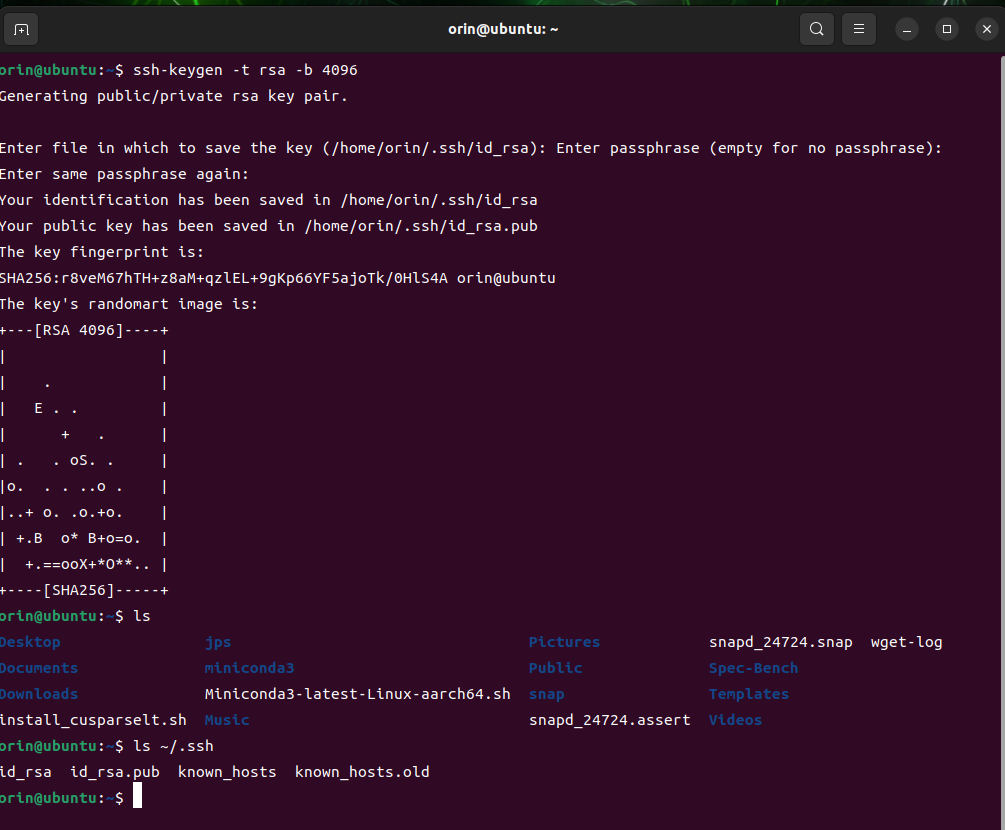This screenshot has width=1005, height=830.
Task: Click id_rsa in the .ssh listing
Action: pyautogui.click(x=26, y=772)
